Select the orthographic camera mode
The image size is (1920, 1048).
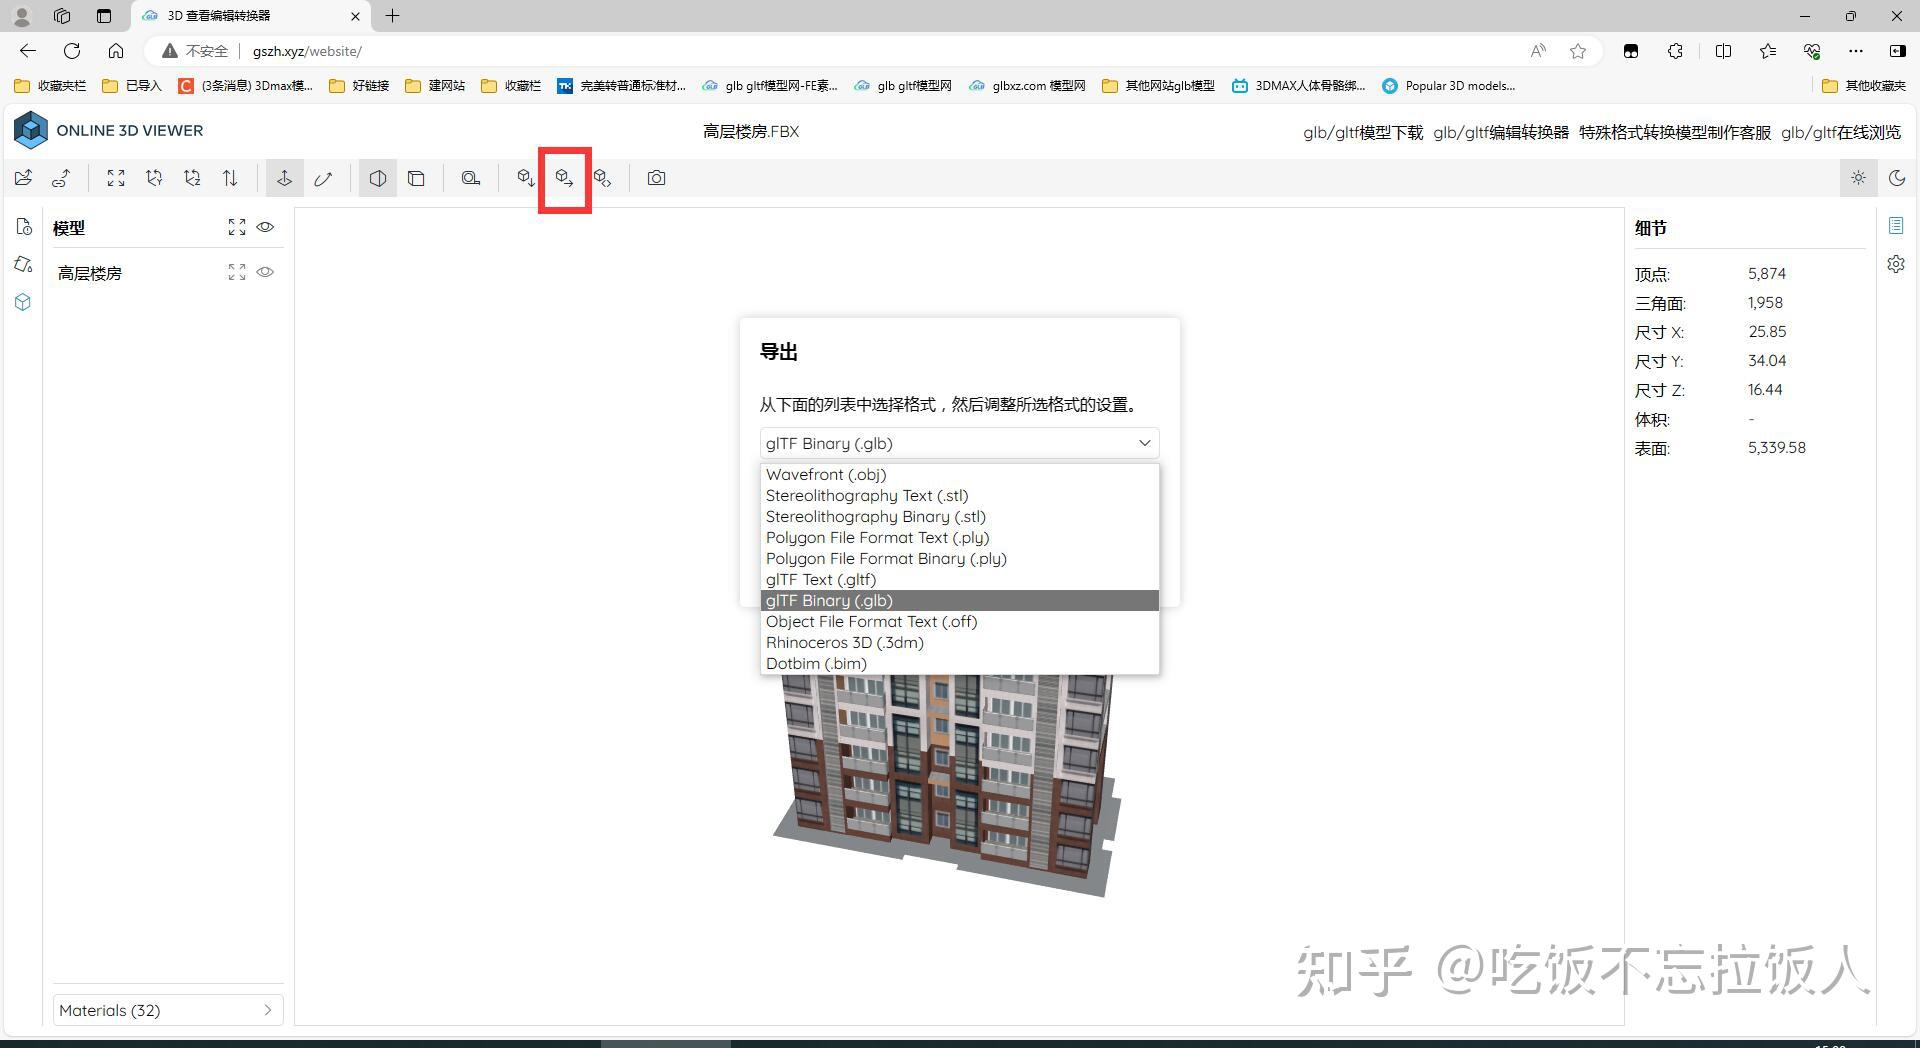(x=416, y=178)
